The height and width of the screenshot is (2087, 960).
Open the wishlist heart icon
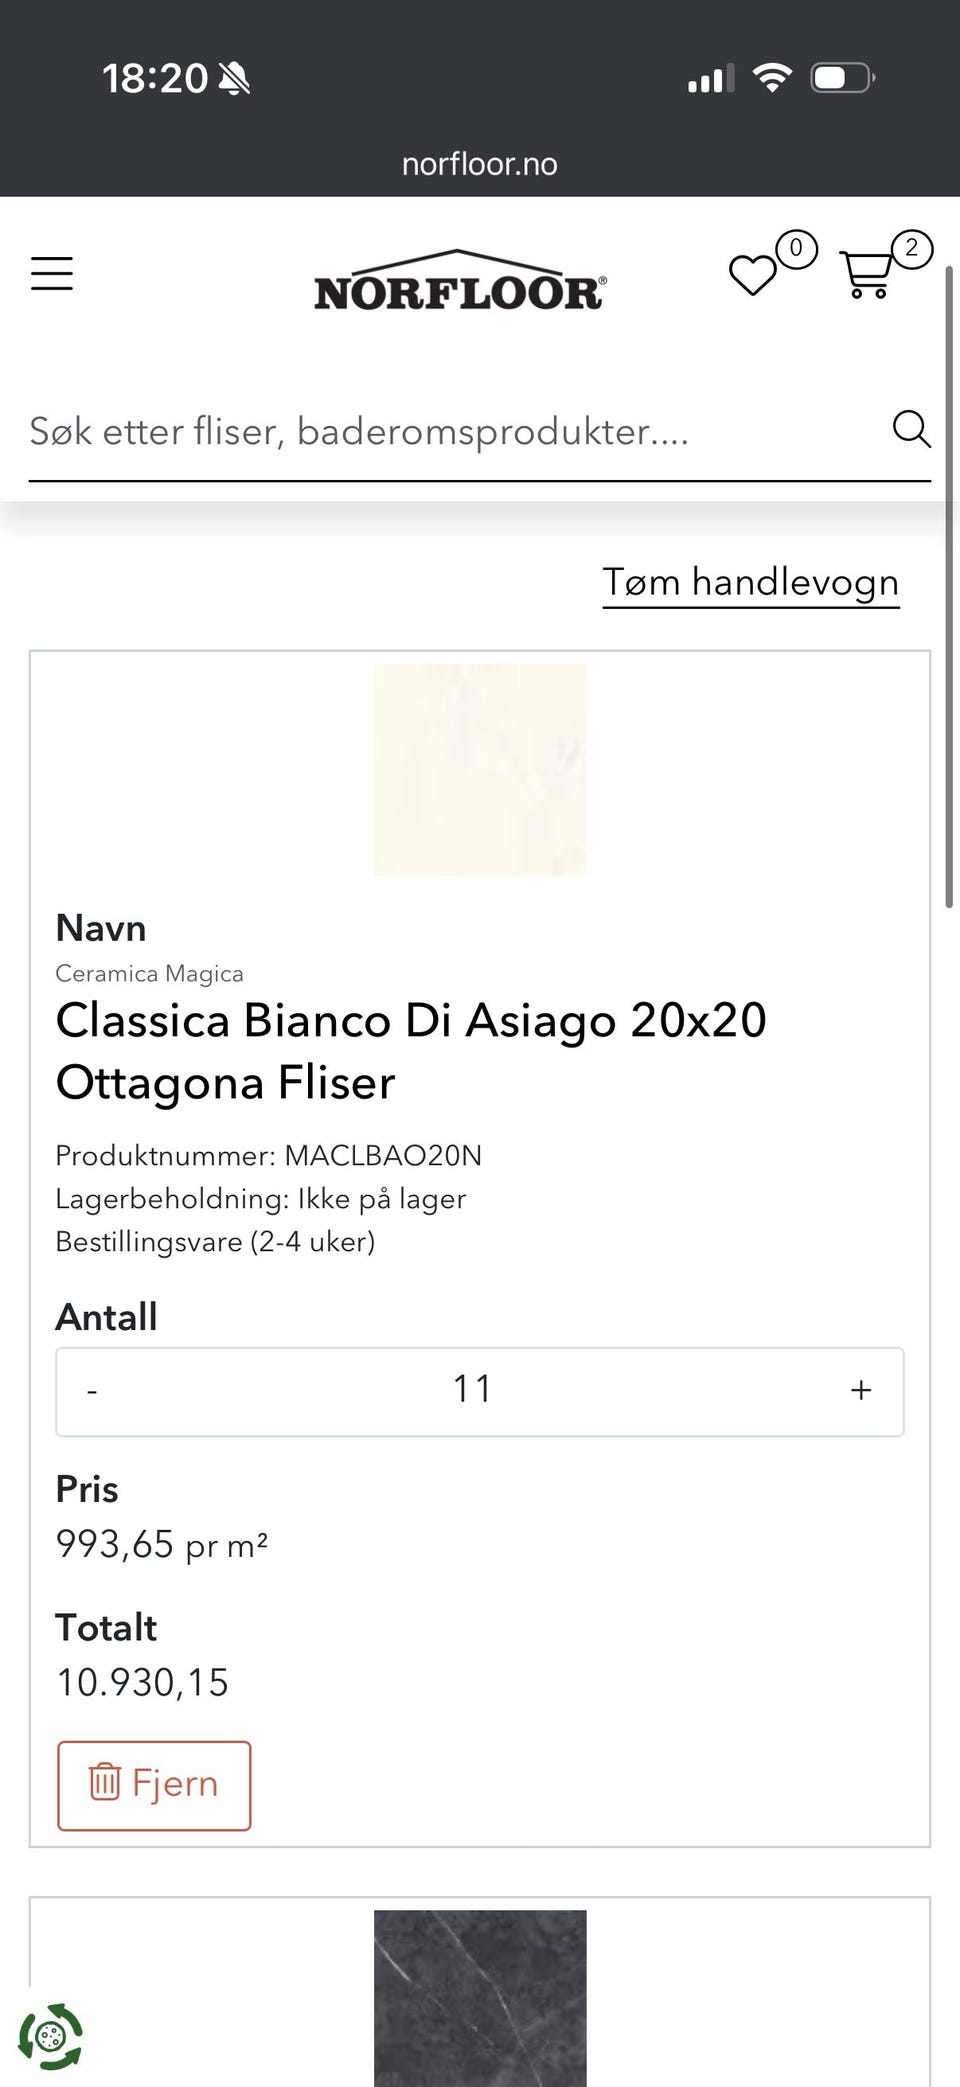(752, 275)
